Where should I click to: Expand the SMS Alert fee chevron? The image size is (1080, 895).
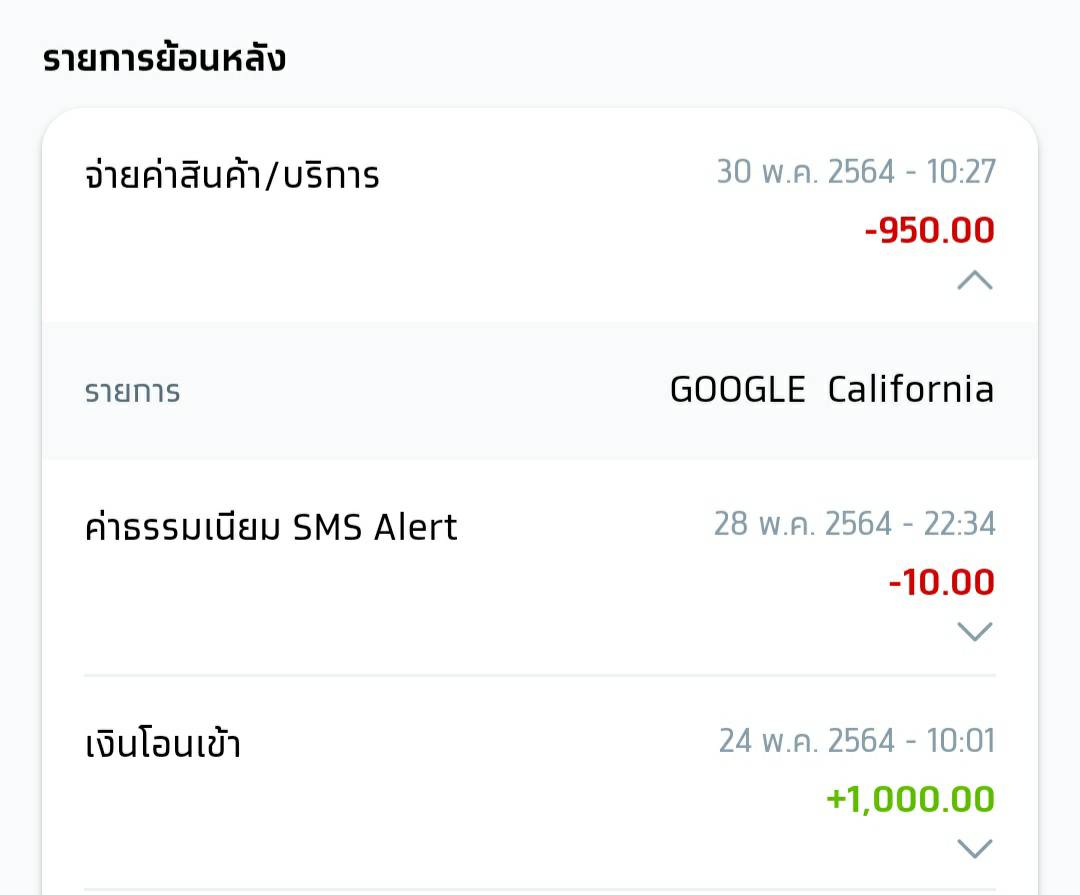[975, 631]
